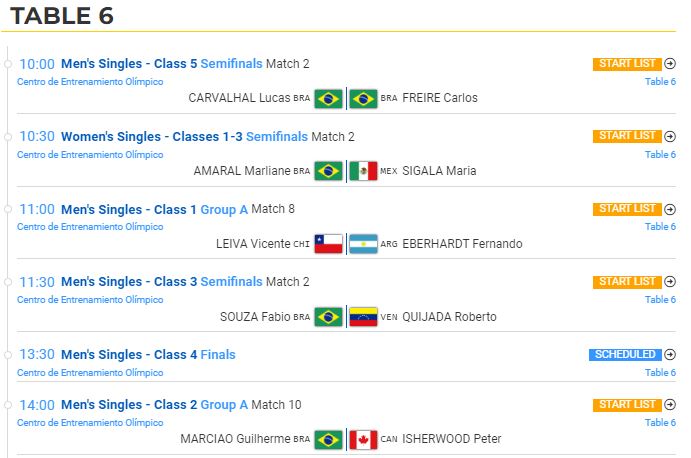691x458 pixels.
Task: Click Chile flag beside LEIVA Vicente
Action: tap(328, 244)
